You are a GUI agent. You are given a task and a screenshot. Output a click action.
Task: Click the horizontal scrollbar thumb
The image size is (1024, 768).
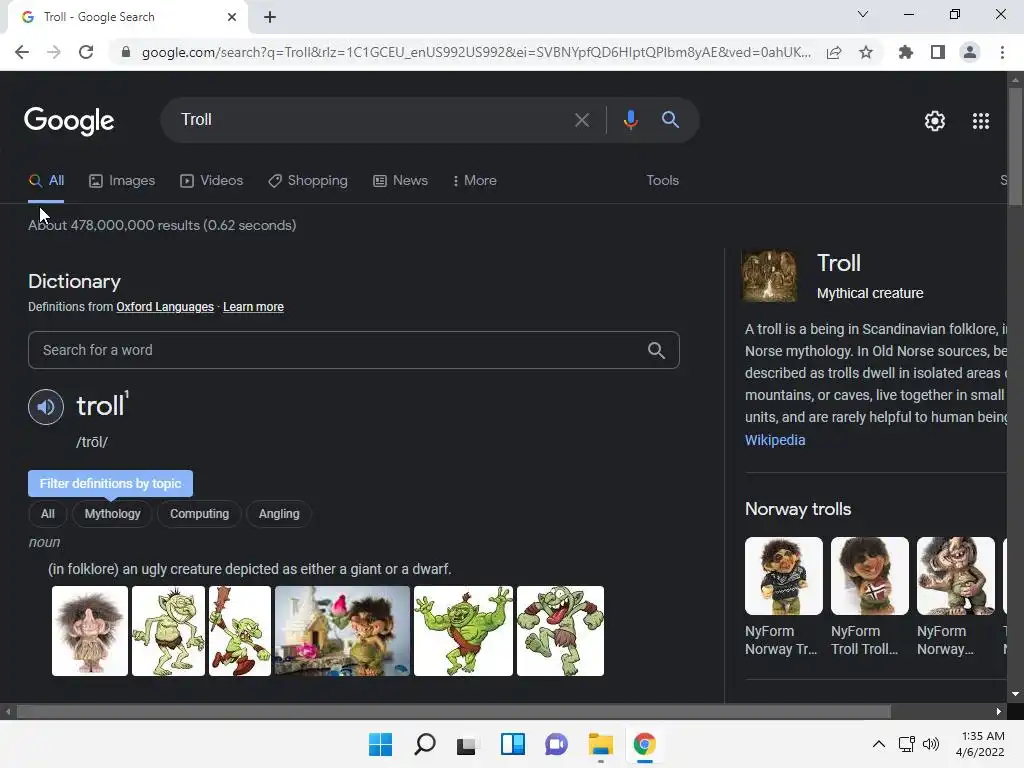click(454, 712)
